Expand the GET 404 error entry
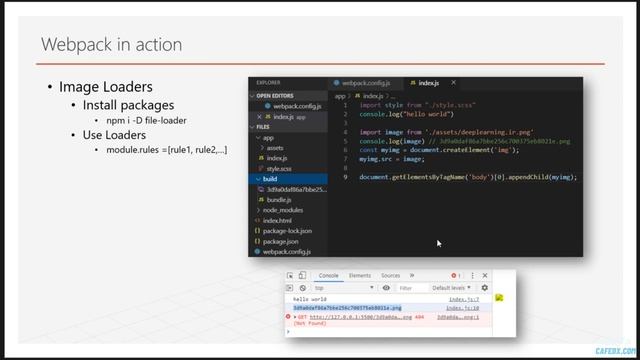The height and width of the screenshot is (360, 640). click(x=295, y=317)
